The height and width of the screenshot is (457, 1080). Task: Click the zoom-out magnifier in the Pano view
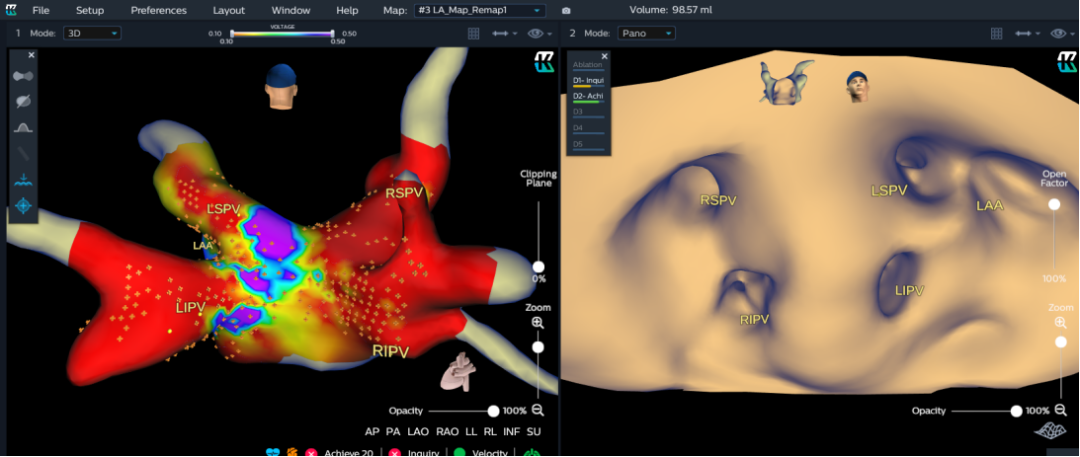[1061, 410]
